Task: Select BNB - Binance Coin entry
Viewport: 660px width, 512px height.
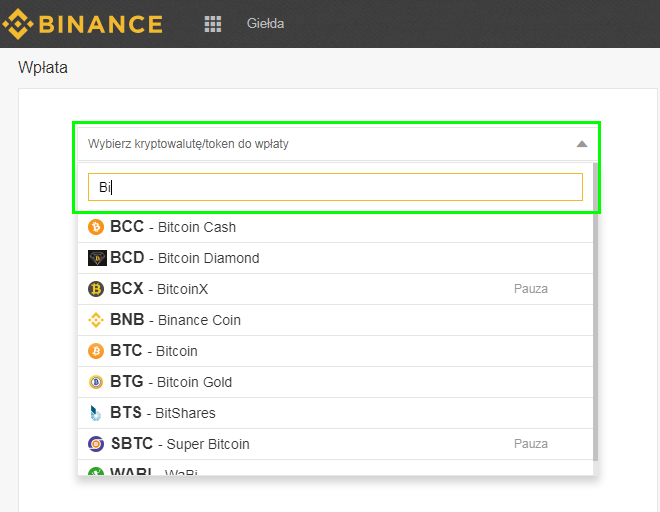Action: click(335, 320)
